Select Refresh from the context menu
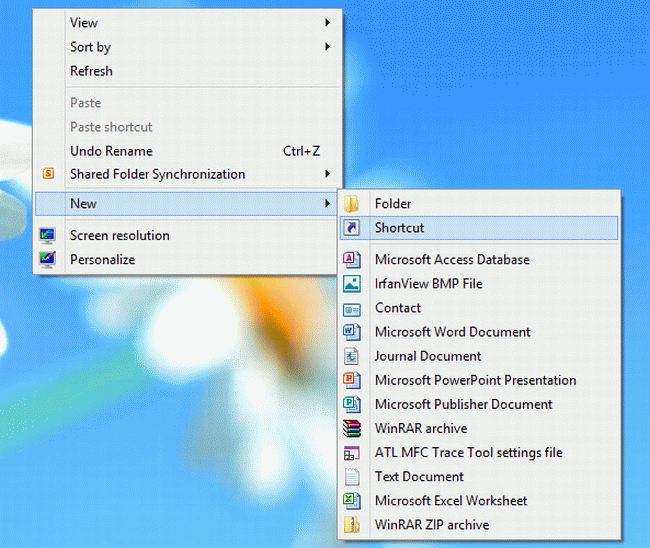The width and height of the screenshot is (650, 548). click(x=188, y=71)
